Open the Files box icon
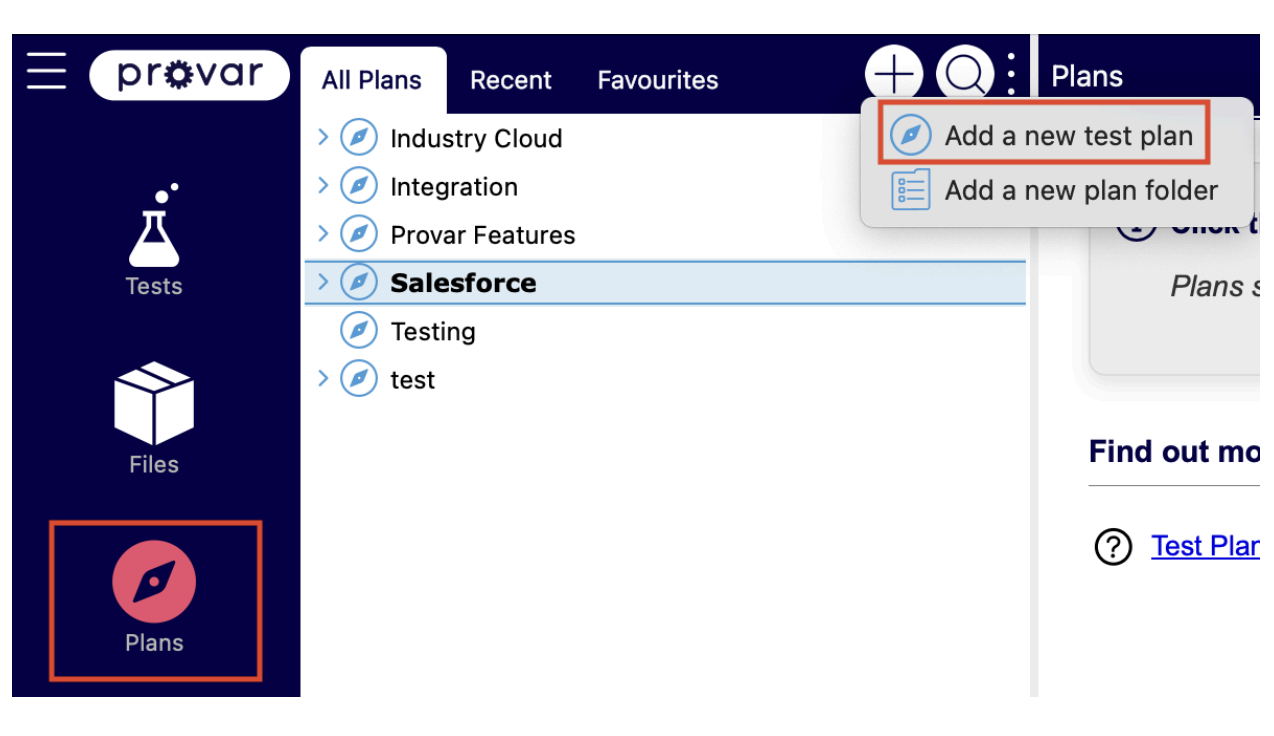Screen dimensions: 1274x736 (x=154, y=403)
